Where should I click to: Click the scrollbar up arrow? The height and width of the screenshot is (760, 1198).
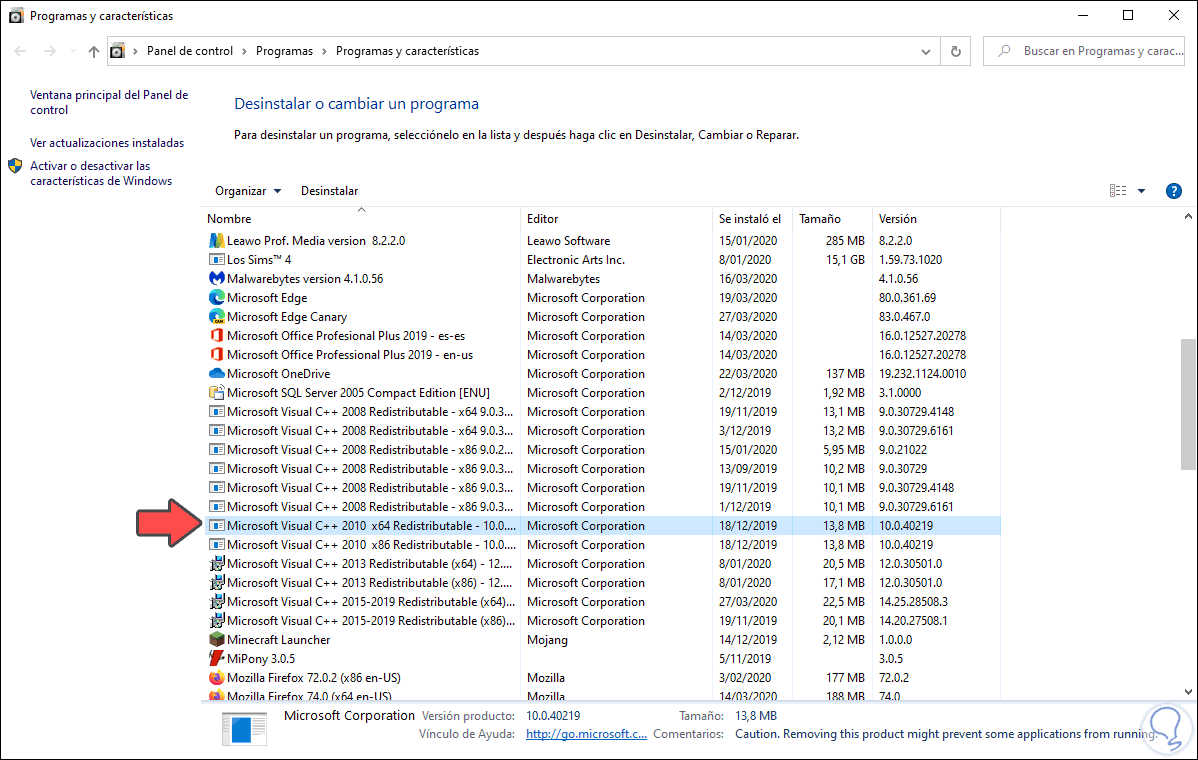tap(1188, 217)
